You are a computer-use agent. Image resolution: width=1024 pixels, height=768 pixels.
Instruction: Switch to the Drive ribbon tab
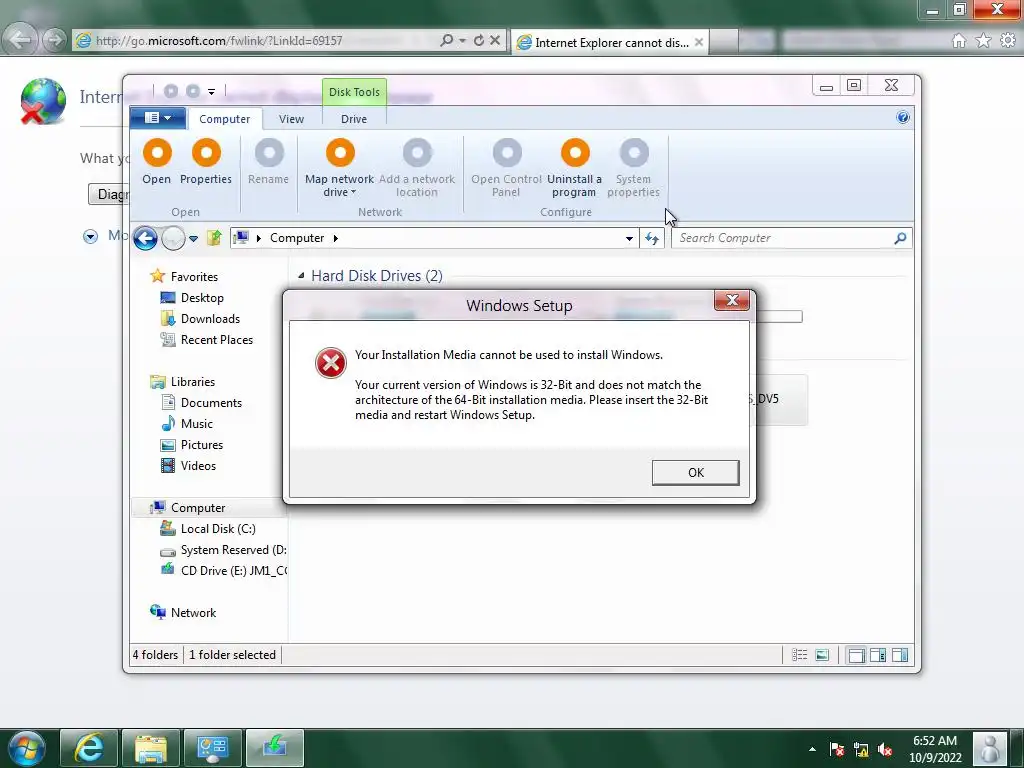click(354, 119)
